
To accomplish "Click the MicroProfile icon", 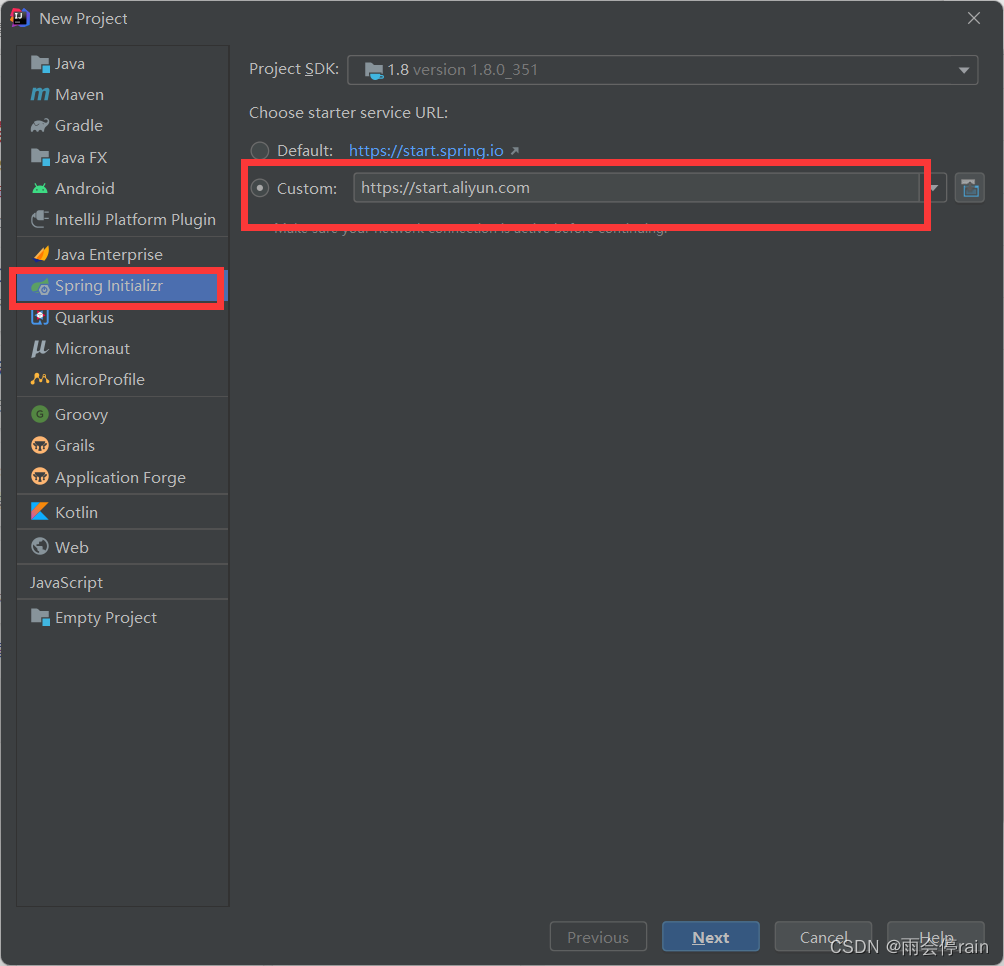I will point(40,379).
